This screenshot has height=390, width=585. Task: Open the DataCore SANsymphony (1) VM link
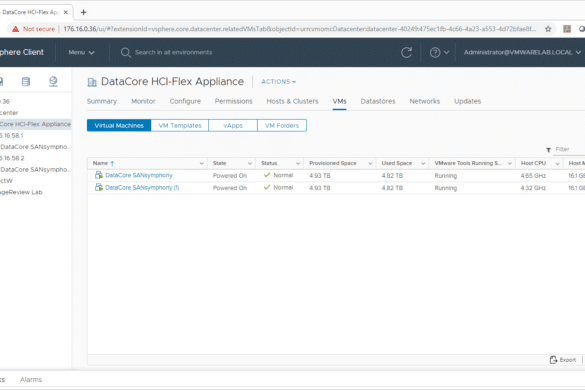coord(142,188)
